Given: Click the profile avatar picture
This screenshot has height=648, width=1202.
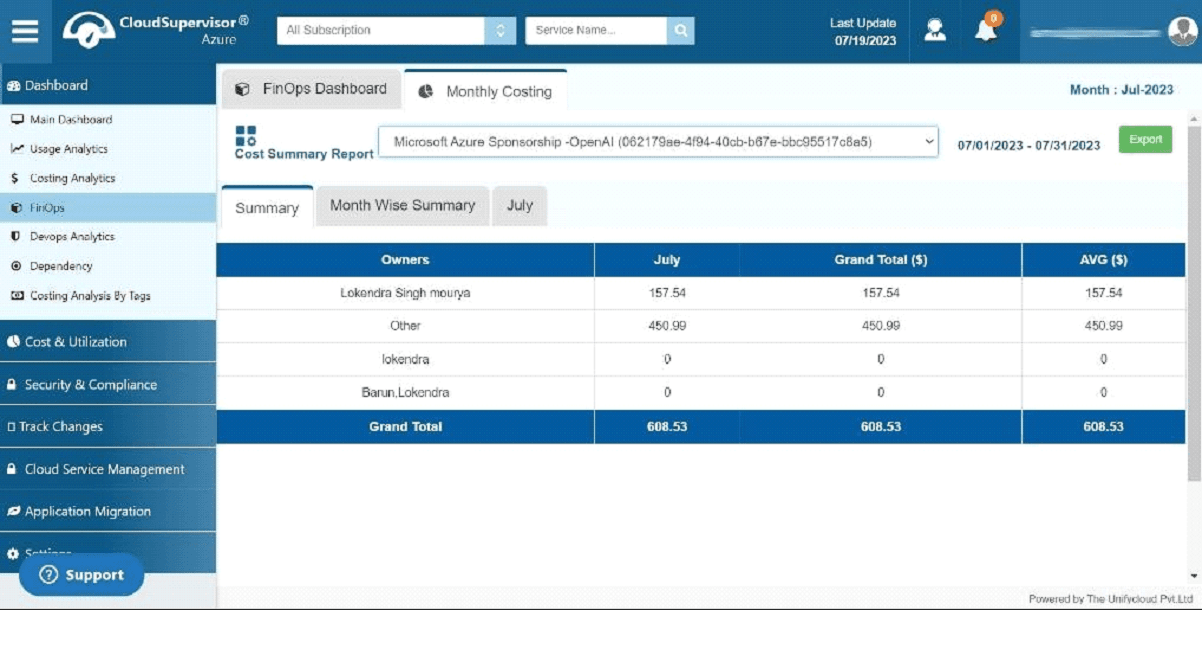Looking at the screenshot, I should (x=1182, y=32).
